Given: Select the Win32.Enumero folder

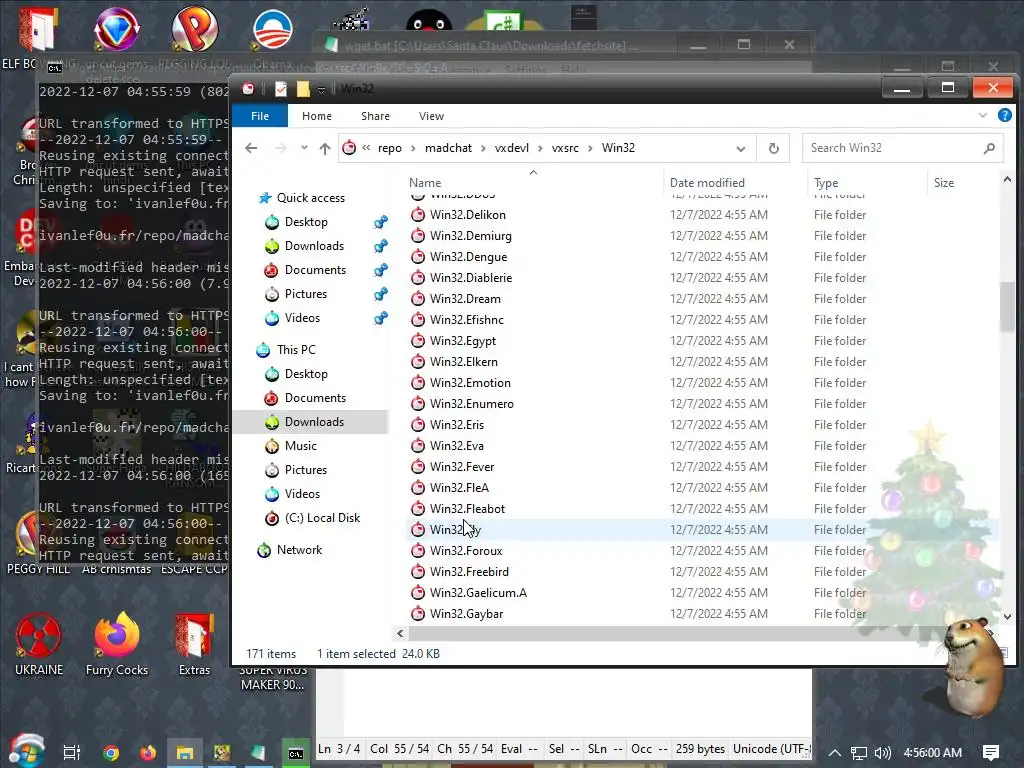Looking at the screenshot, I should click(x=471, y=404).
